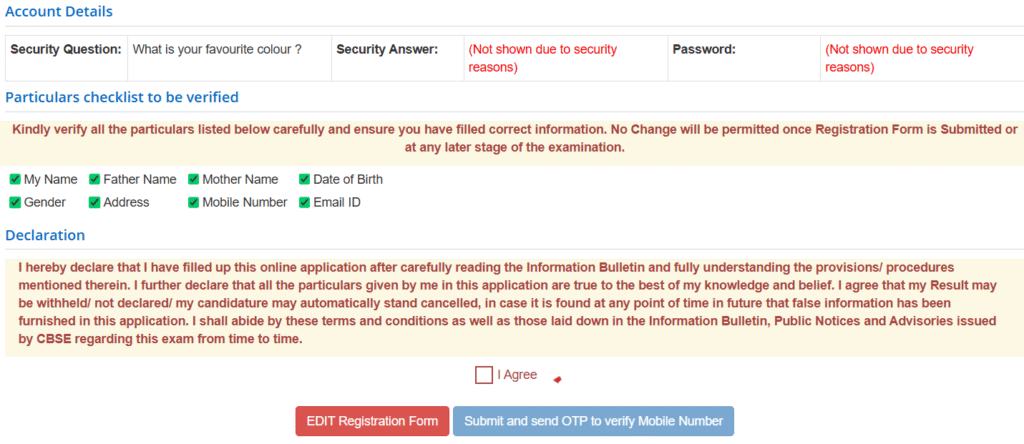The image size is (1024, 444).
Task: Uncheck the Mother Name checkbox
Action: pyautogui.click(x=194, y=180)
